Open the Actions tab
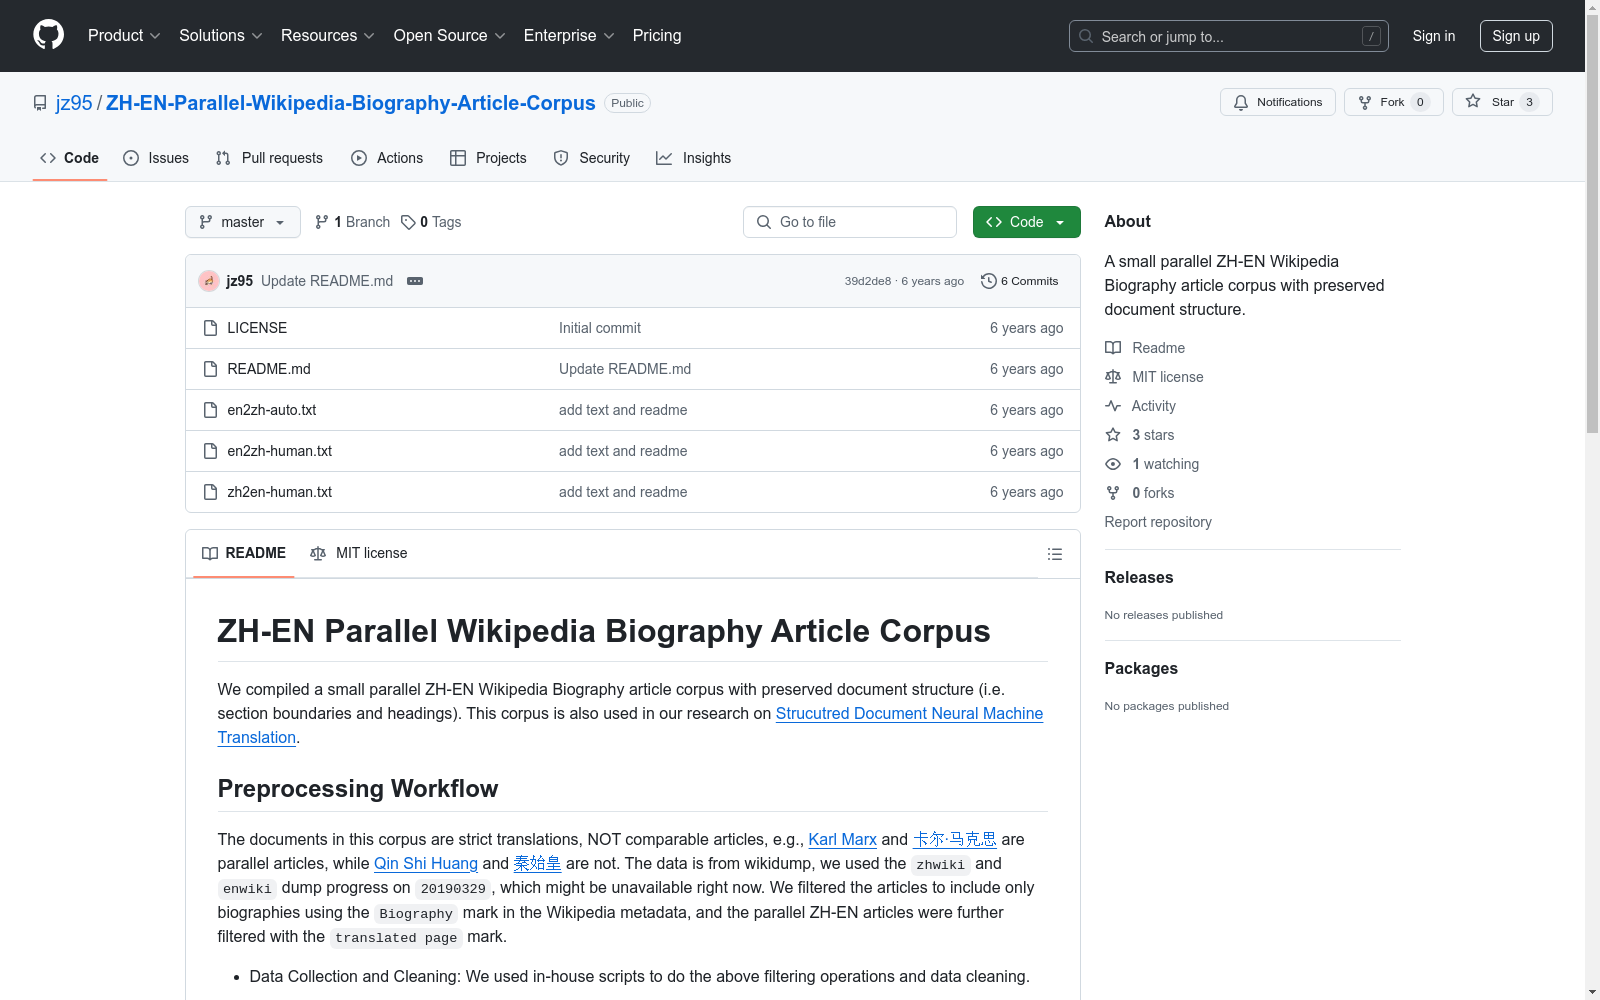Viewport: 1600px width, 1000px height. (387, 158)
